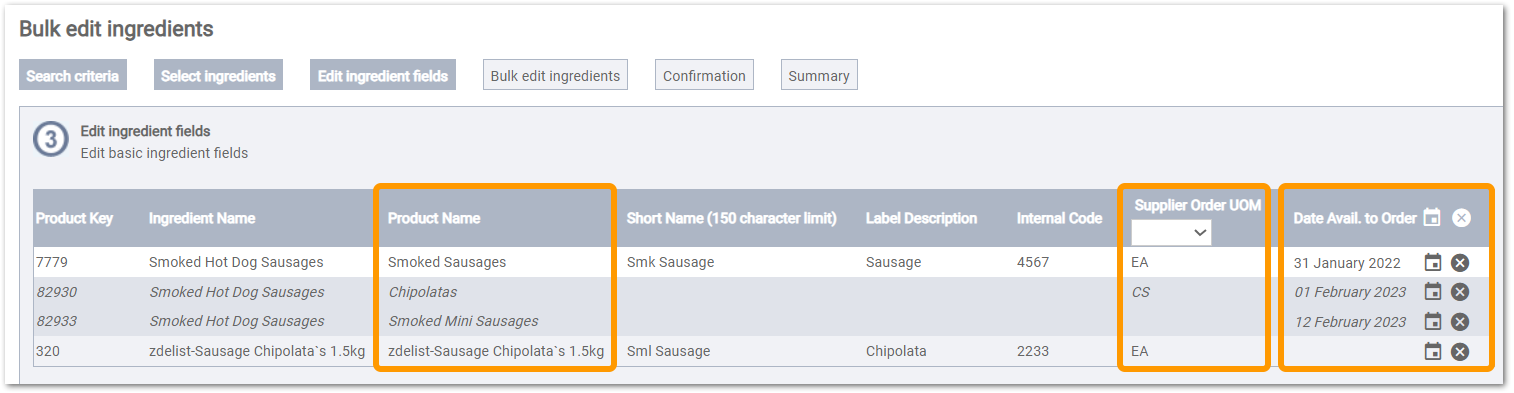The image size is (1514, 393).
Task: Click the Bulk edit ingredients step button
Action: pyautogui.click(x=555, y=76)
